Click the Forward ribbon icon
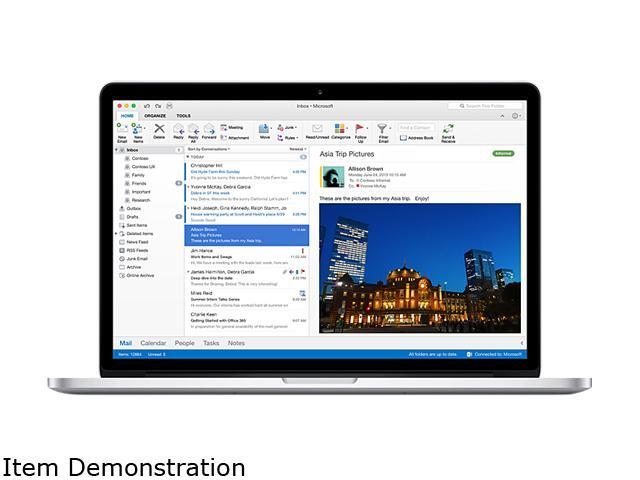This screenshot has height=480, width=640. (209, 129)
